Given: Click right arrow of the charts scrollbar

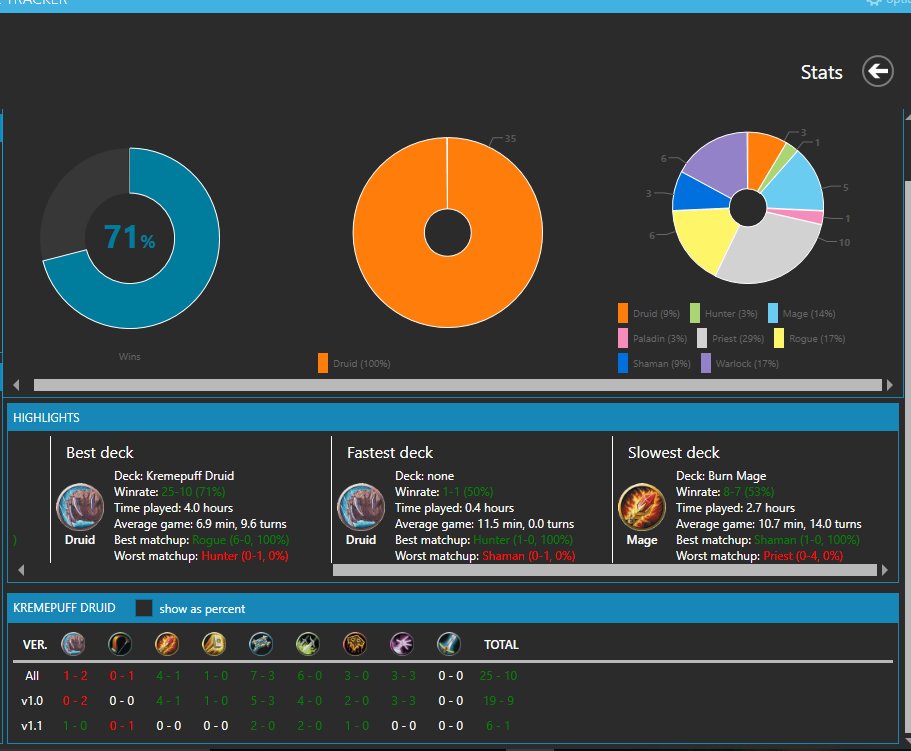Looking at the screenshot, I should point(890,385).
